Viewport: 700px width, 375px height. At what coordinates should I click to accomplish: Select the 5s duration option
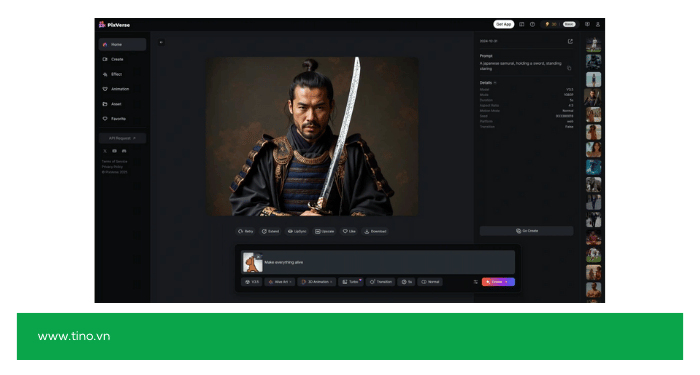click(407, 282)
